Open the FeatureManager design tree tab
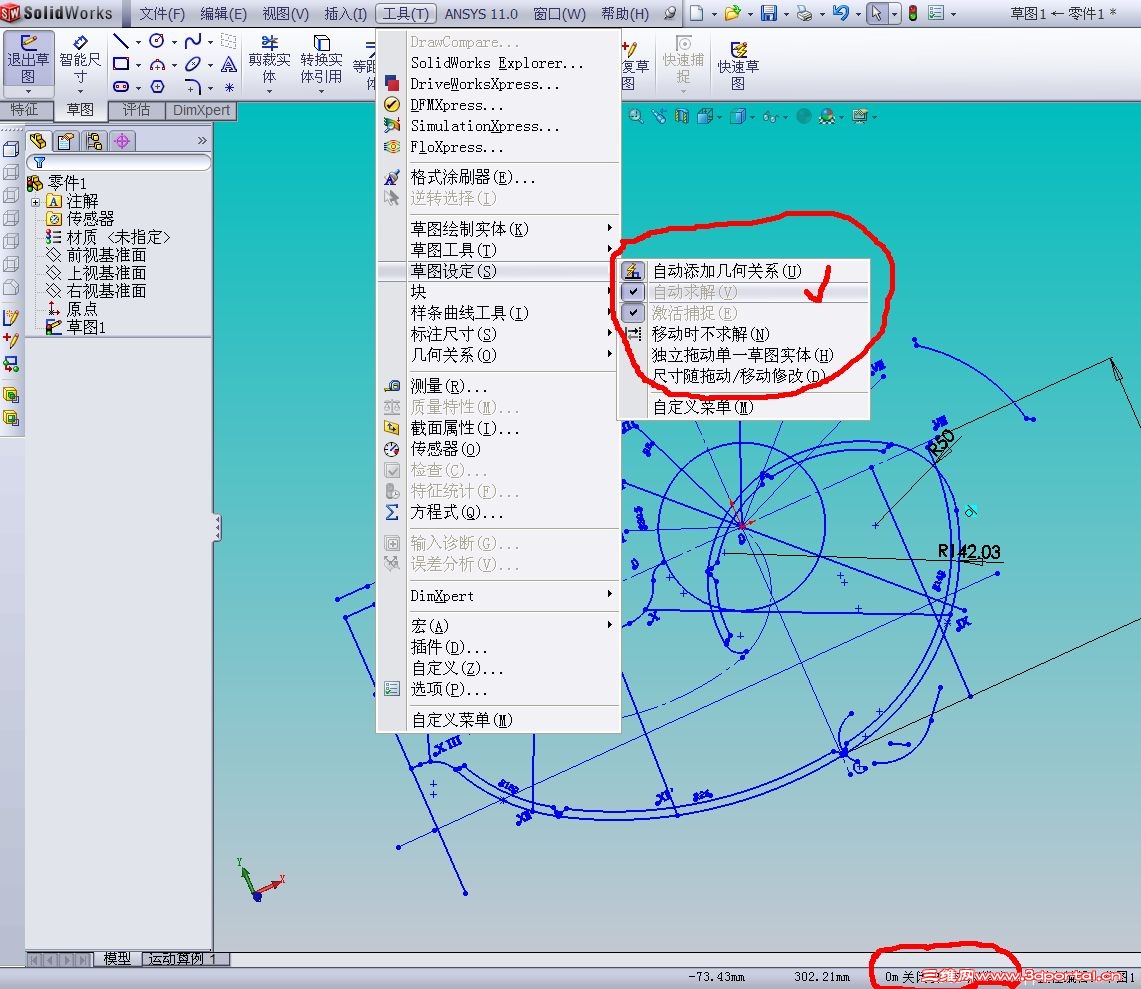The image size is (1141, 989). pyautogui.click(x=38, y=140)
